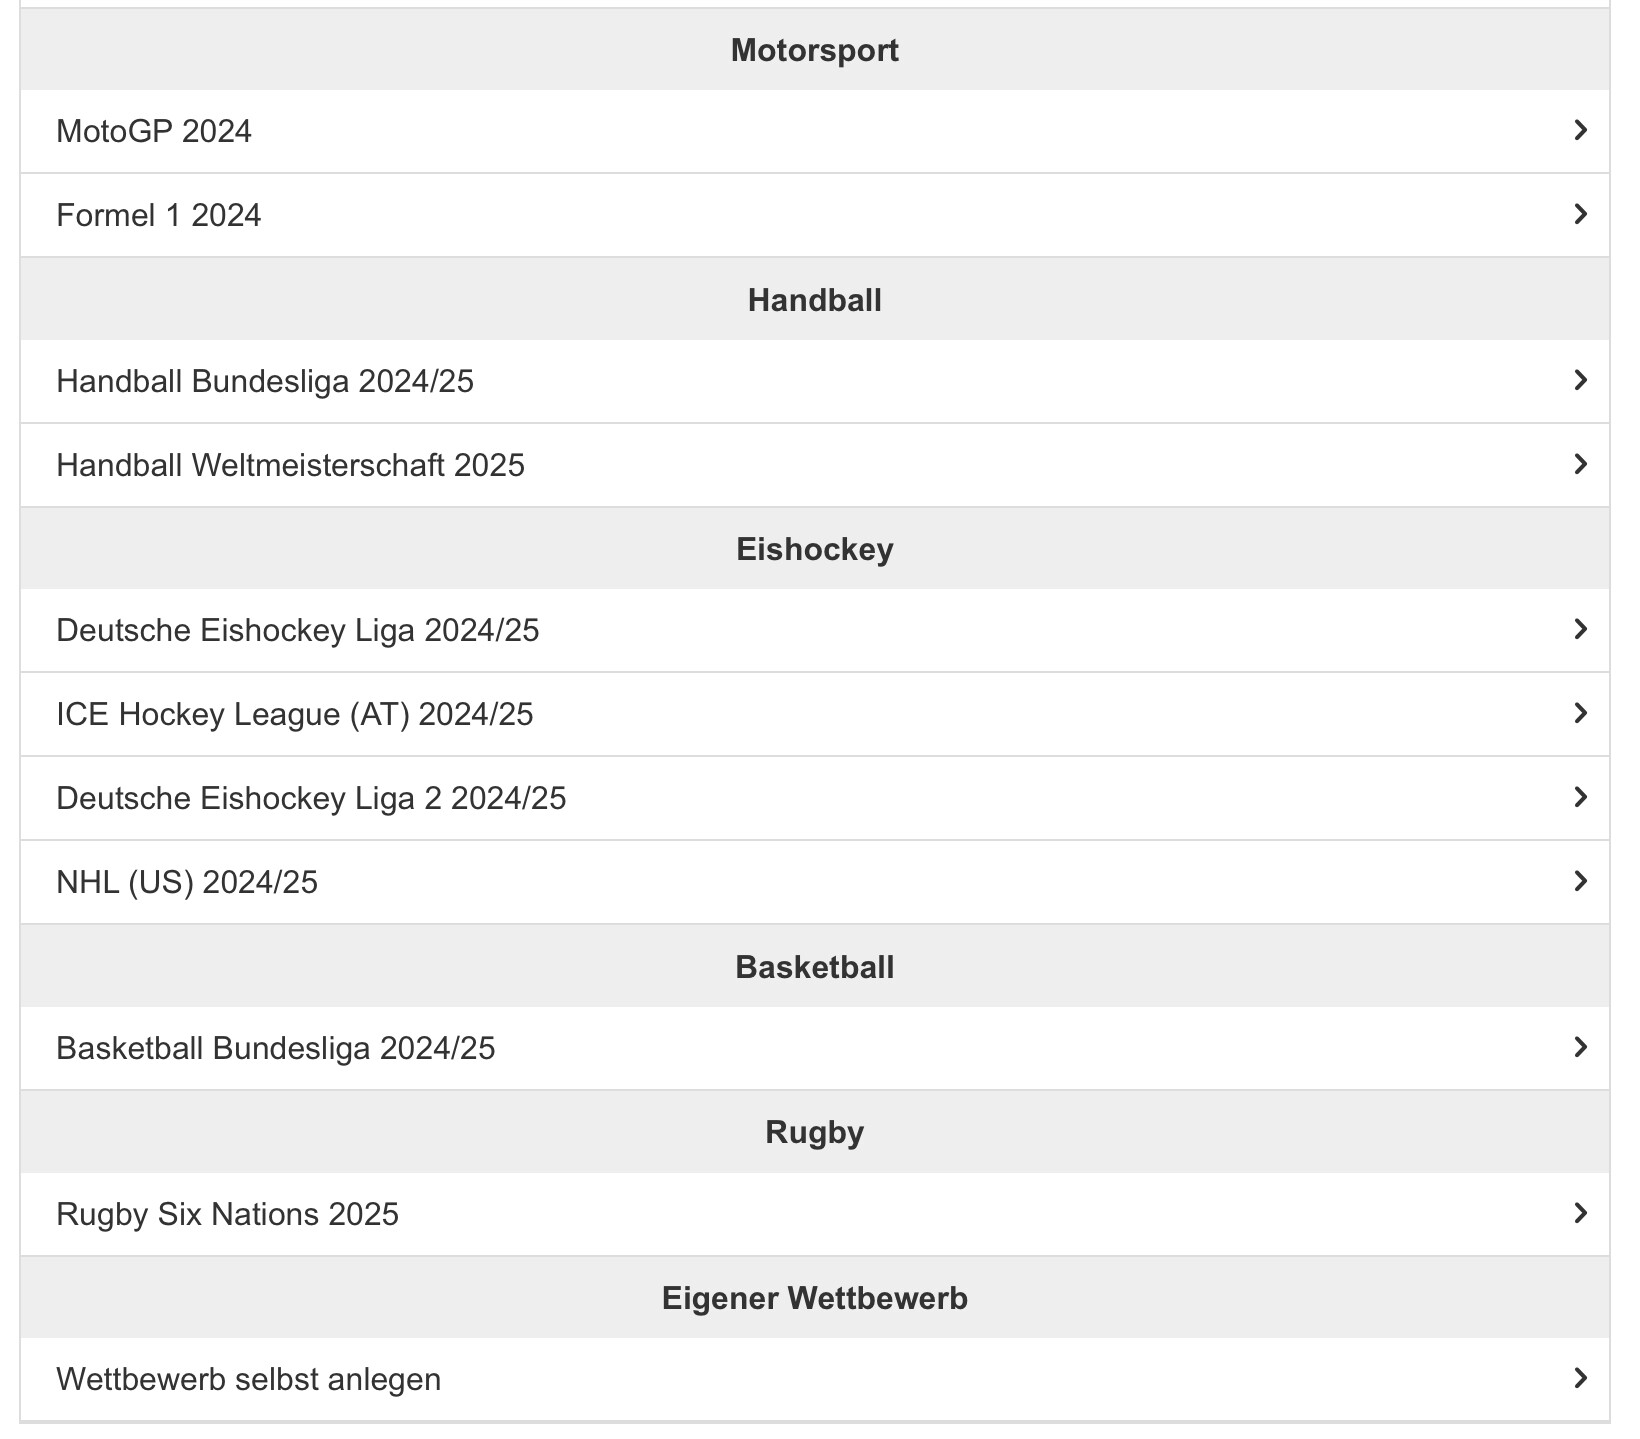Select ICE Hockey League (AT) 2024/25

pos(295,714)
